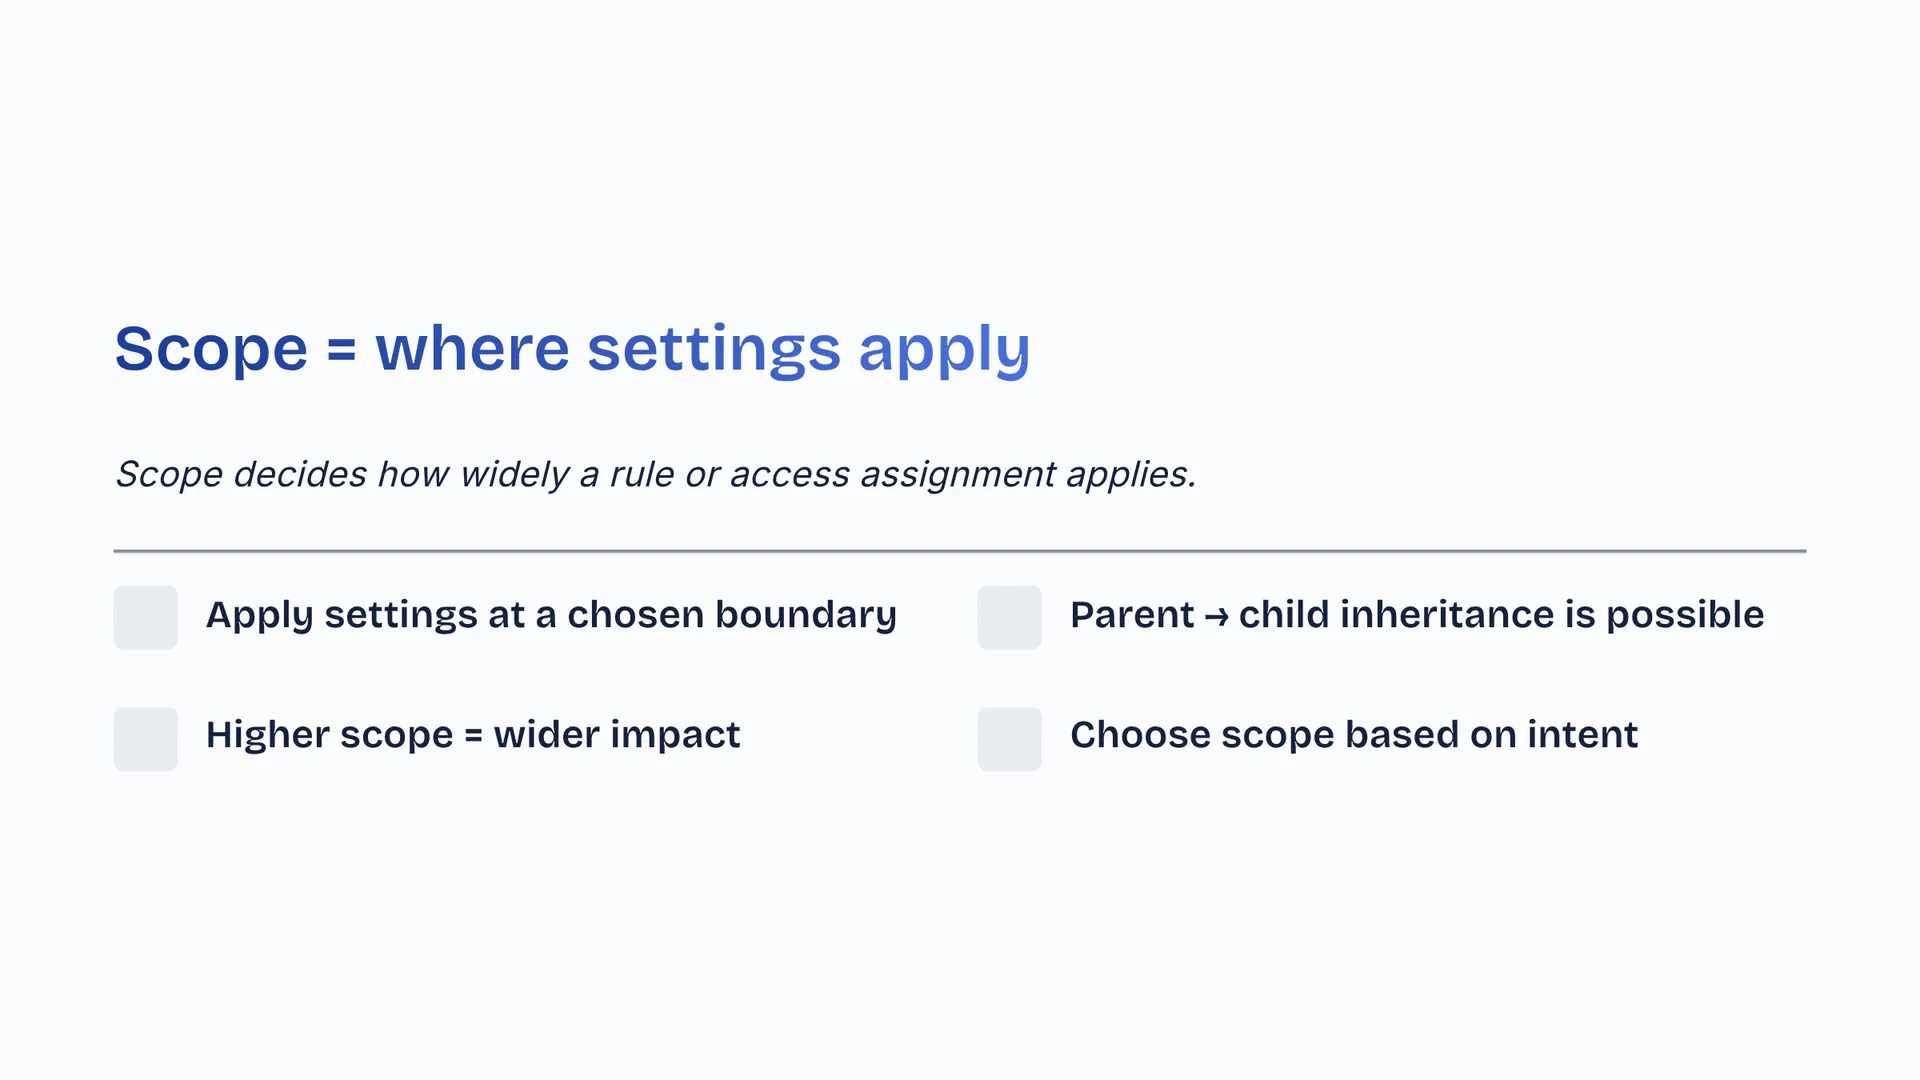
Task: Click the square beside "Higher scope = wider impact"
Action: pos(145,739)
